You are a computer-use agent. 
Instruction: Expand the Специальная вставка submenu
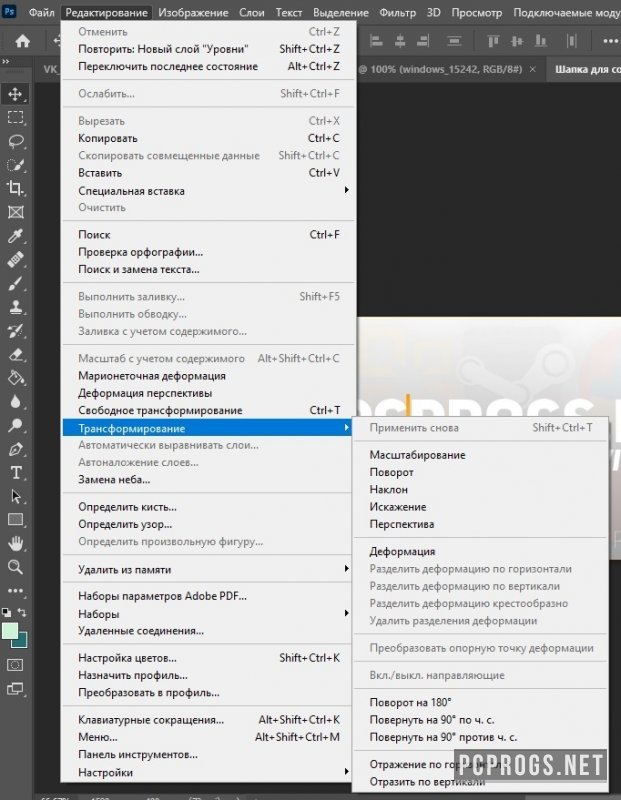click(x=208, y=190)
